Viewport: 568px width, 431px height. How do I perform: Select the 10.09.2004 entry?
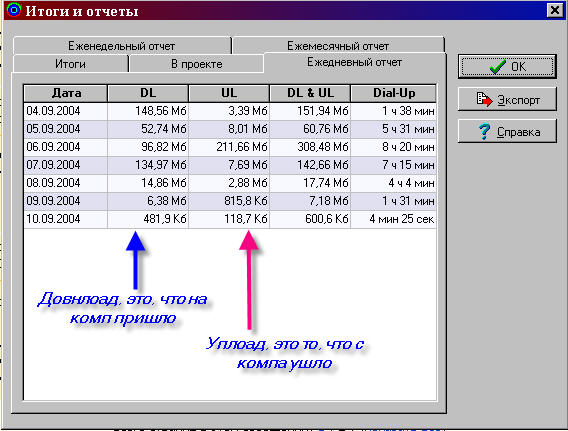tap(230, 219)
